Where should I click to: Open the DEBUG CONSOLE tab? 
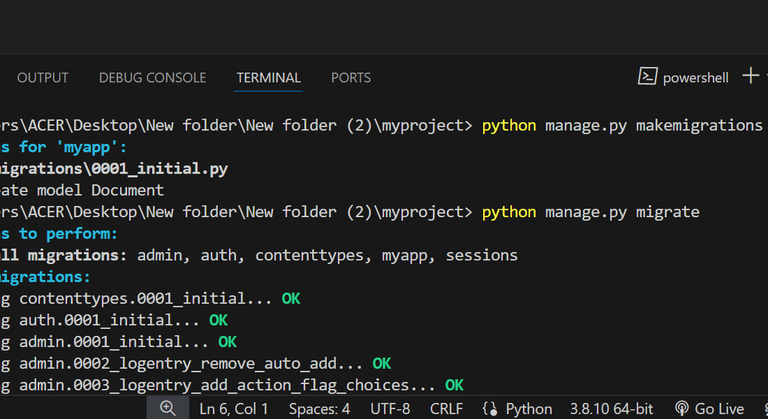tap(152, 78)
